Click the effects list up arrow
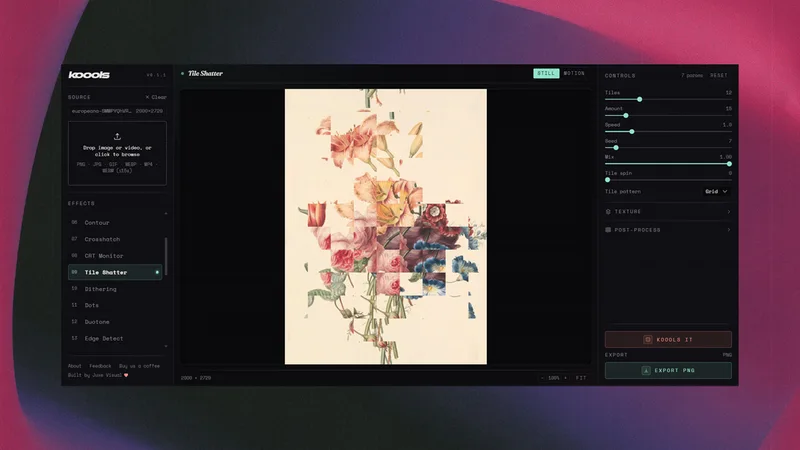The height and width of the screenshot is (450, 800). tap(166, 213)
